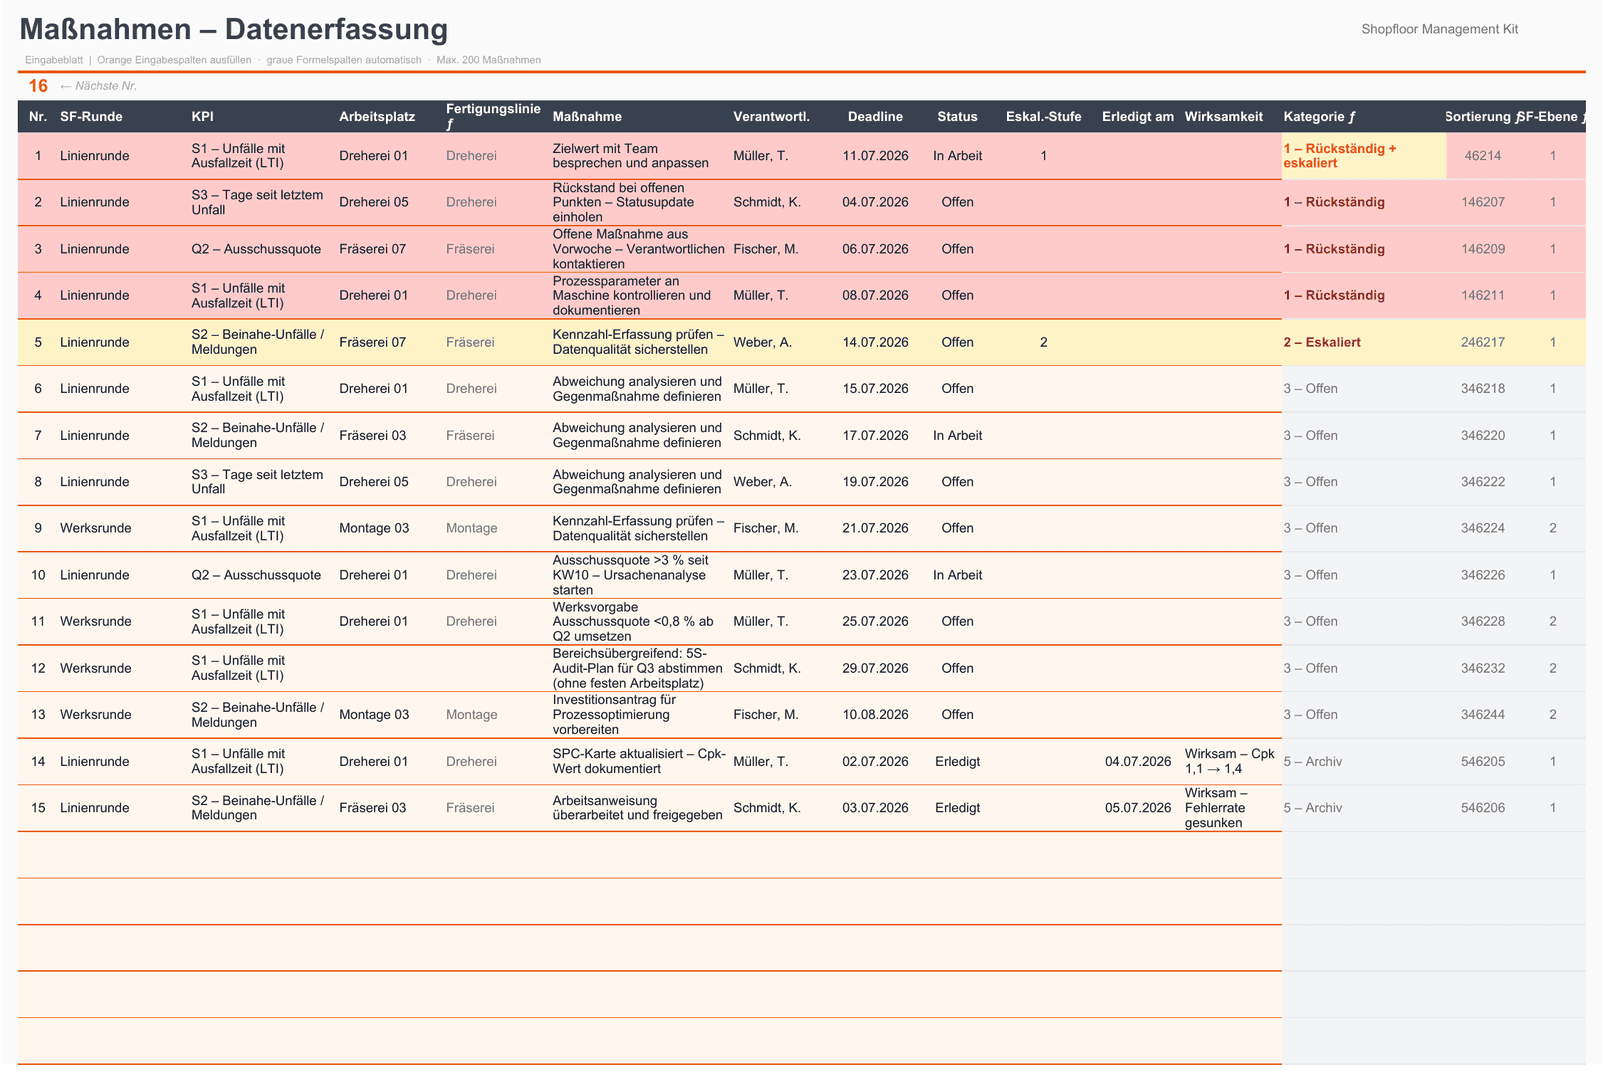The width and height of the screenshot is (1603, 1082).
Task: Select 'In Arbeit' status in row 7
Action: click(958, 435)
